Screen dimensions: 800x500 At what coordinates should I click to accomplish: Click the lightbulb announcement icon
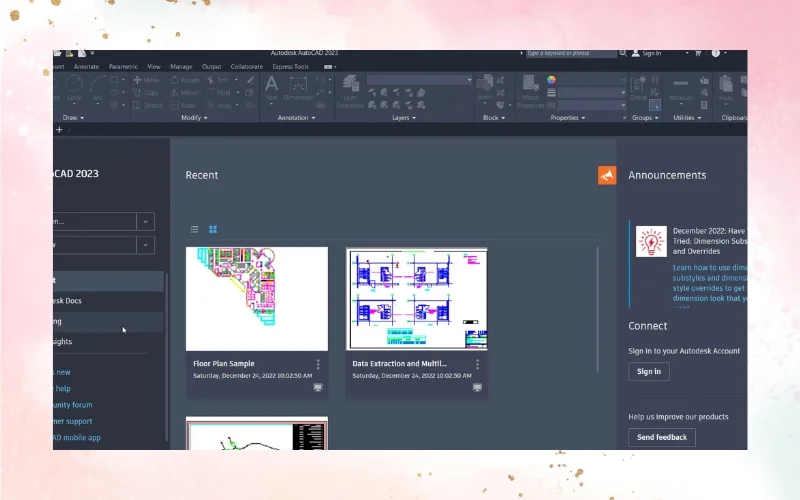click(x=651, y=241)
